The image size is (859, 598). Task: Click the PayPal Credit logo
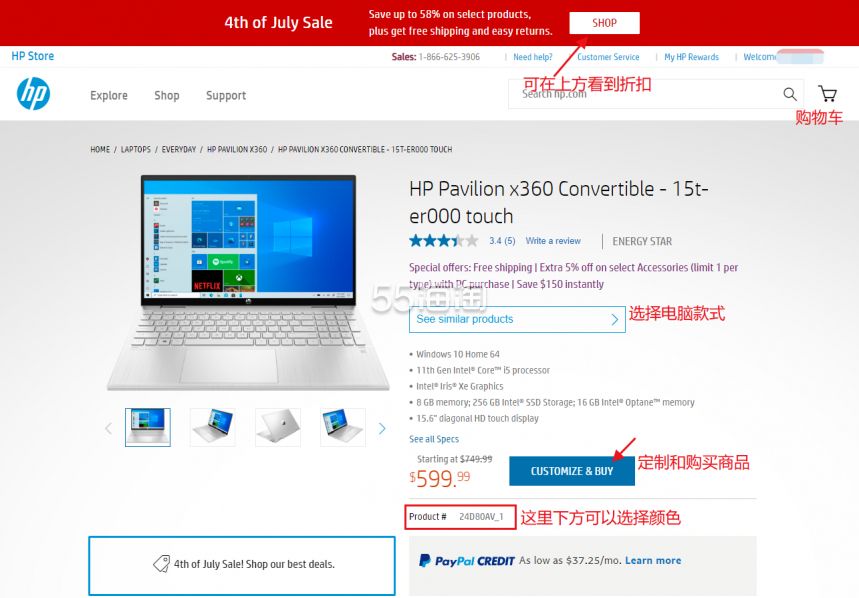[467, 561]
